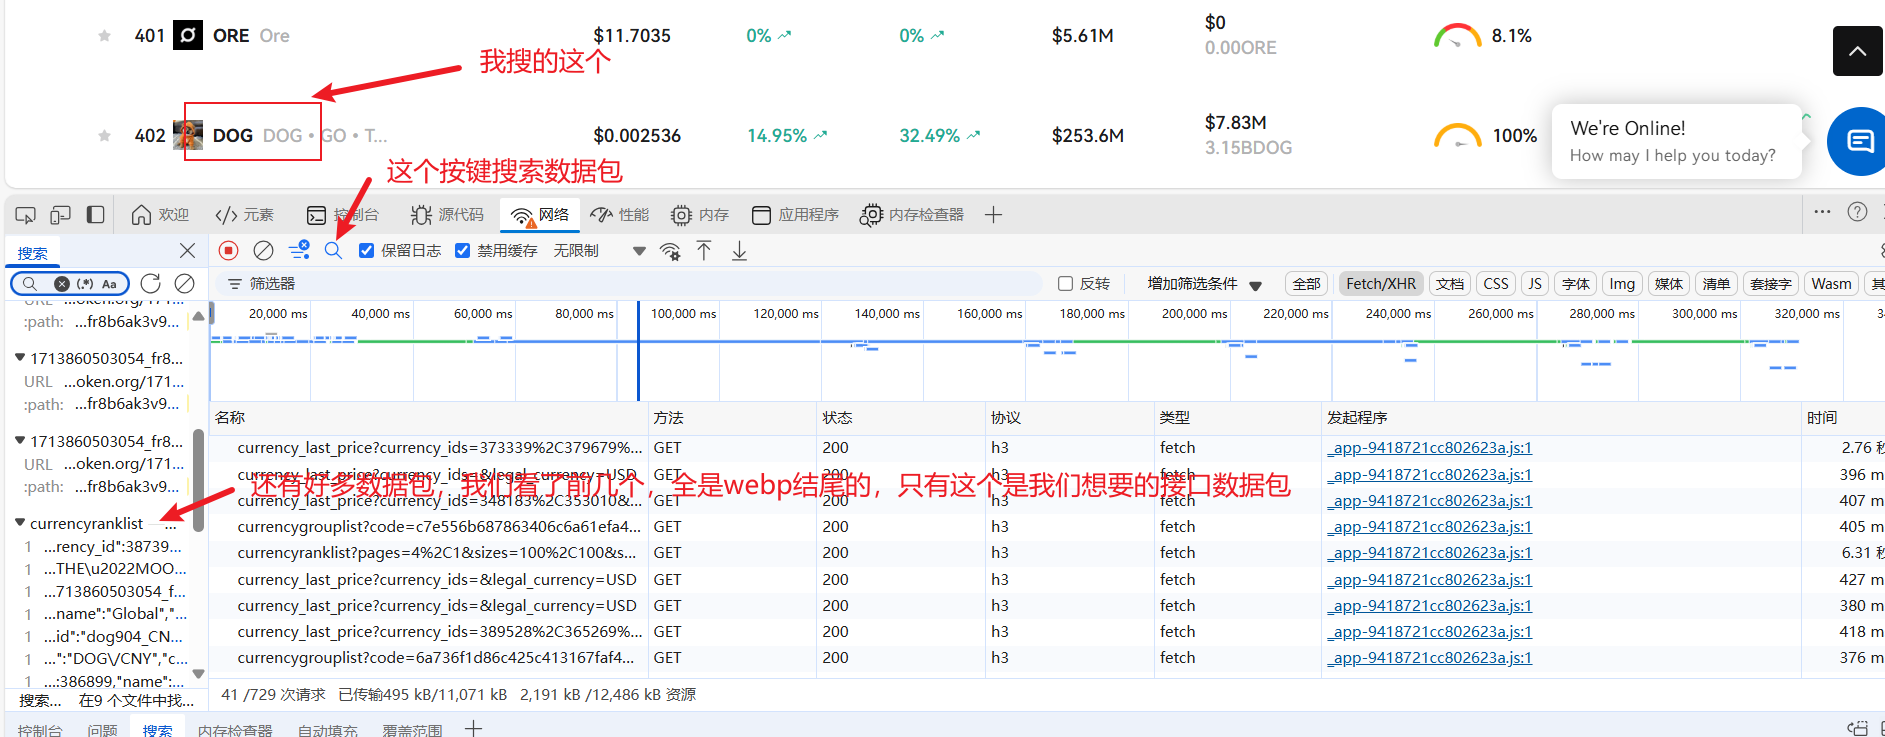Open the 问题 issues drawer tab
The height and width of the screenshot is (737, 1885).
coord(102,730)
